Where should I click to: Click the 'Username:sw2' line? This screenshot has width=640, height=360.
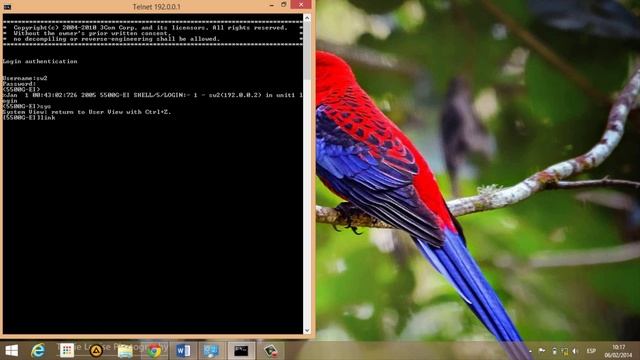(x=25, y=78)
